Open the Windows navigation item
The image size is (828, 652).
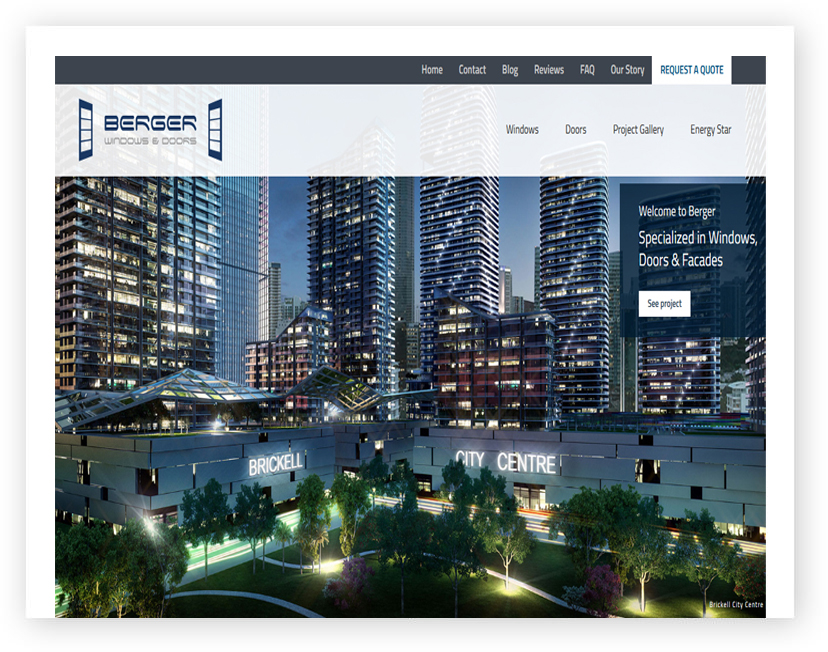pyautogui.click(x=522, y=129)
